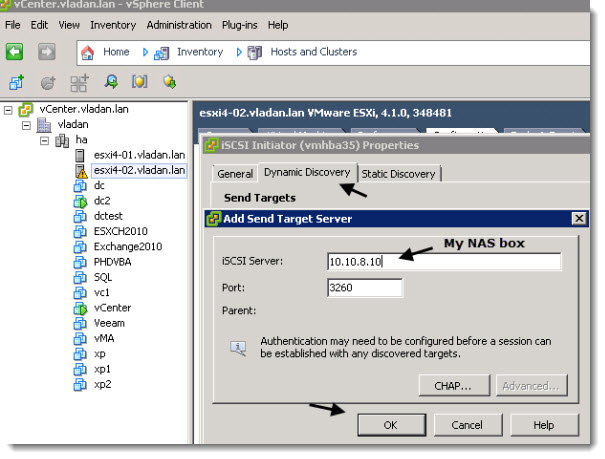Click the gray Forward navigation arrow
The image size is (605, 459).
pos(47,52)
